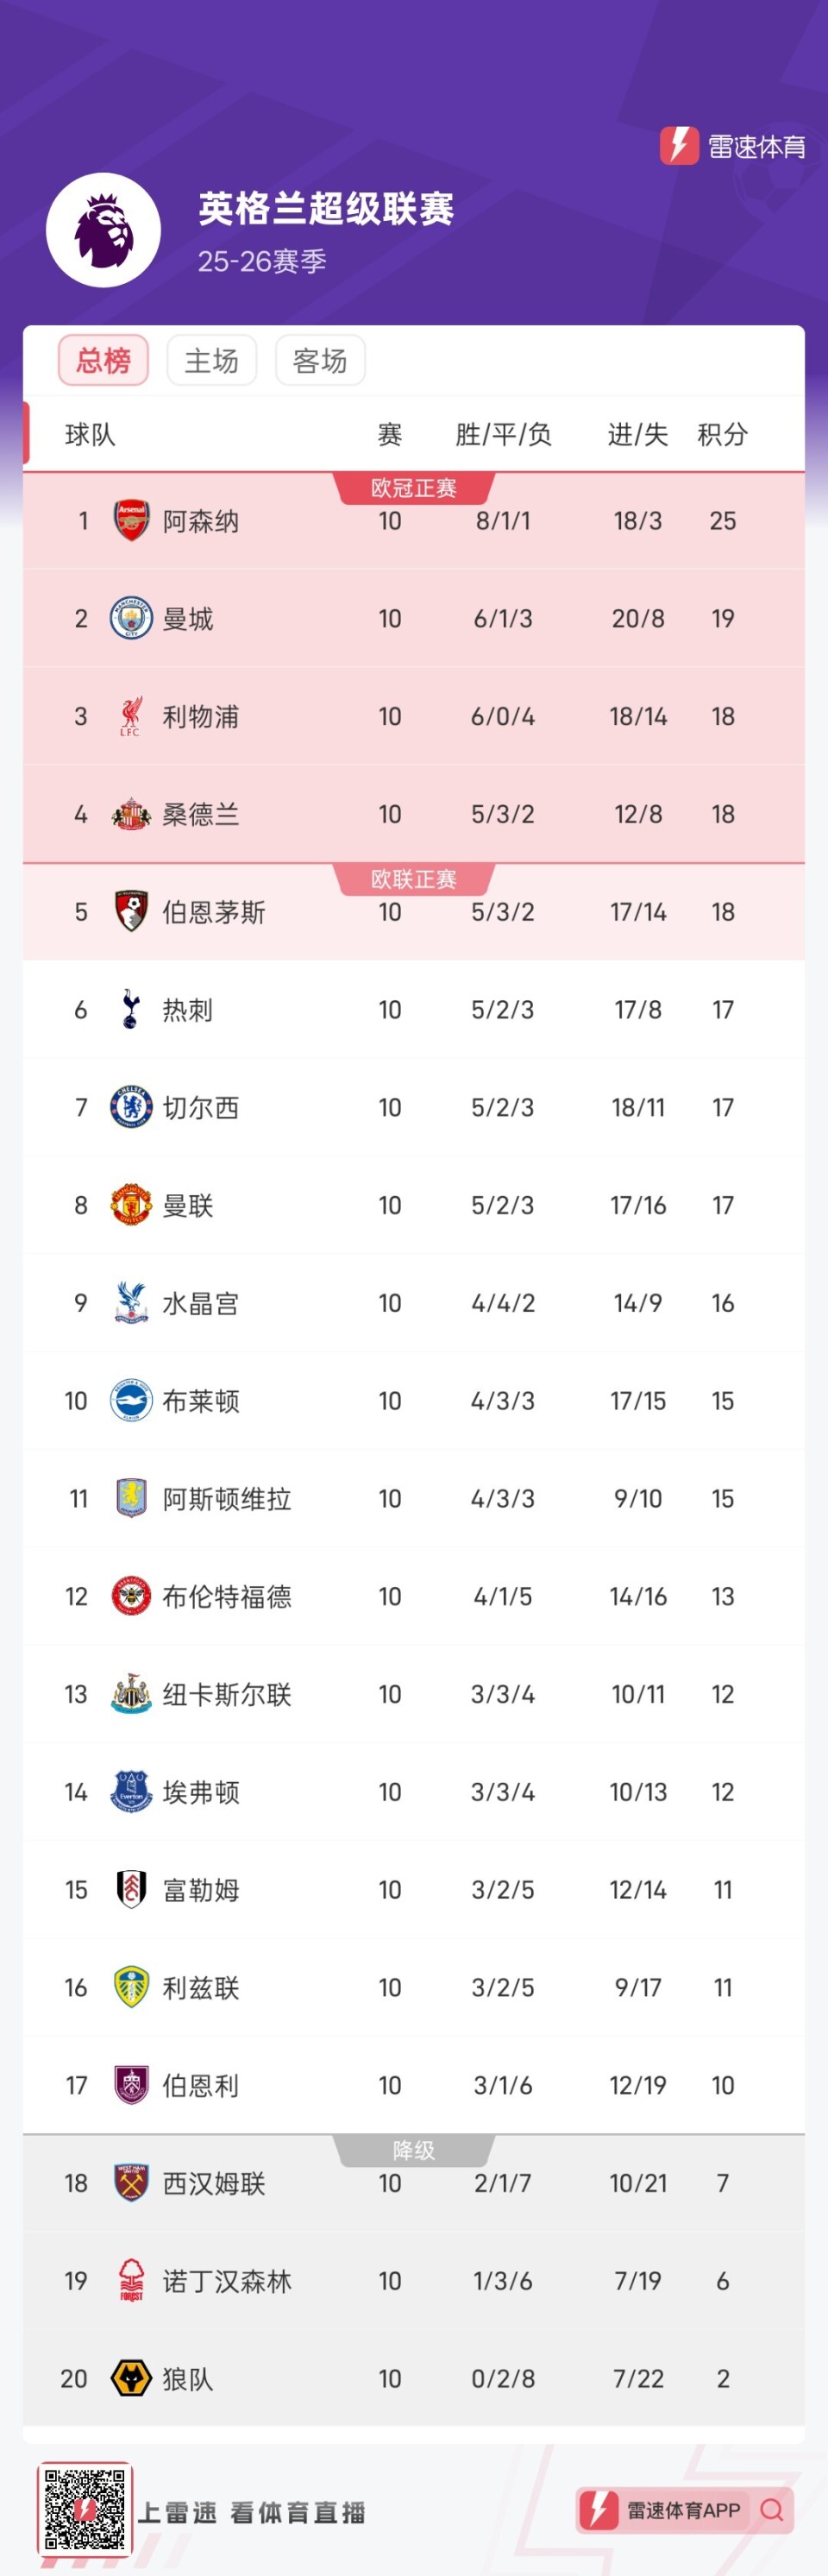The height and width of the screenshot is (2576, 828).
Task: Click the Everton club crest
Action: tap(131, 1792)
